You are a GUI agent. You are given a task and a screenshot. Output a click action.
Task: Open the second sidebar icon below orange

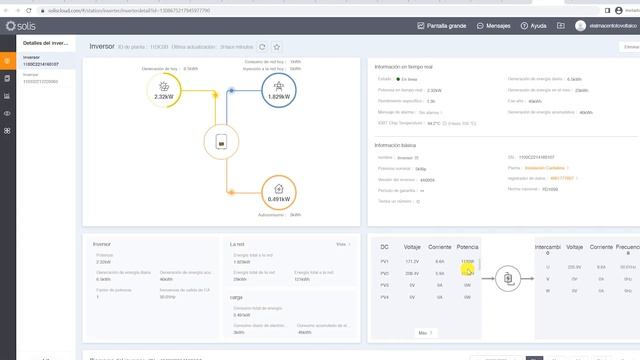7,78
